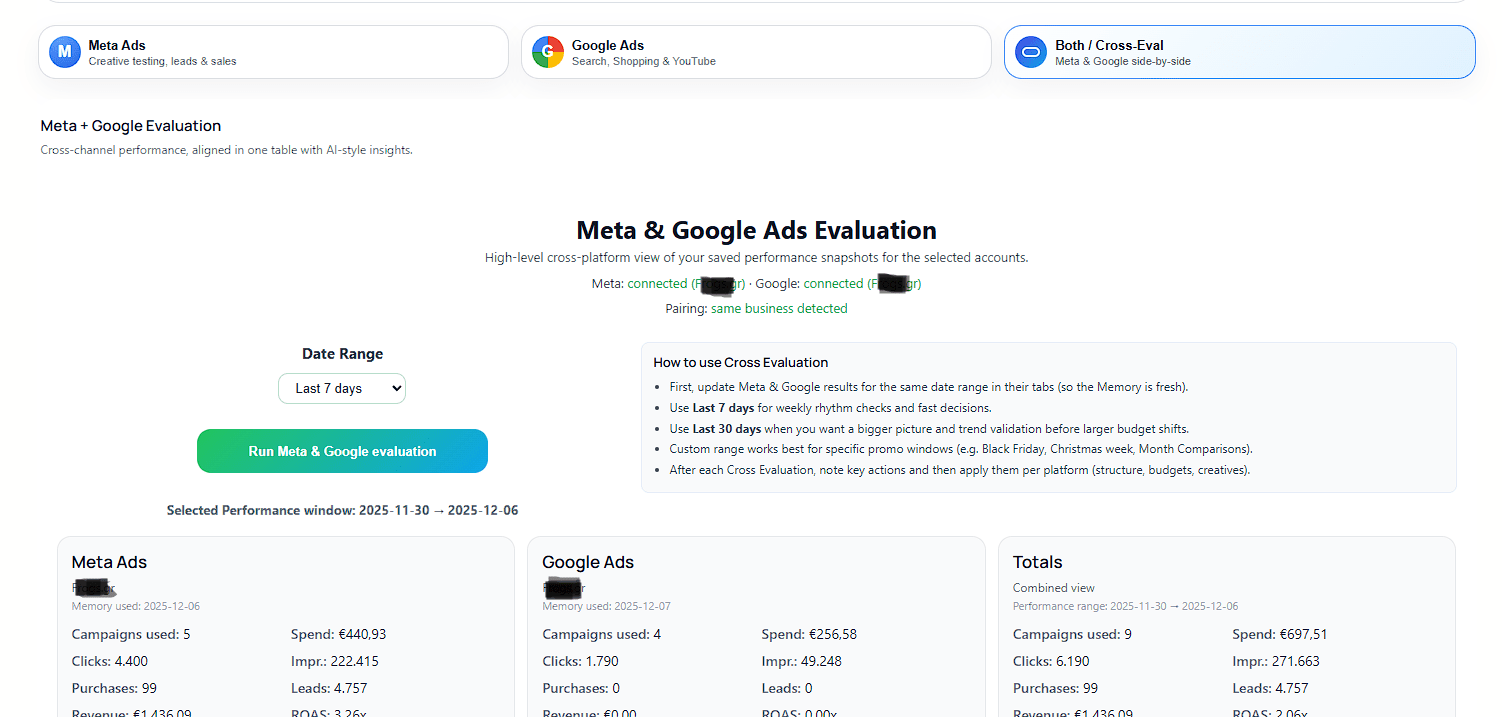Click Google 'Leads: 0' text

tap(787, 688)
